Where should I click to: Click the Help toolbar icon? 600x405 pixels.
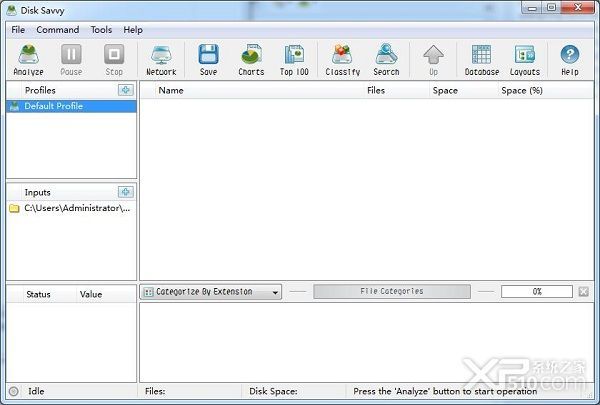570,60
